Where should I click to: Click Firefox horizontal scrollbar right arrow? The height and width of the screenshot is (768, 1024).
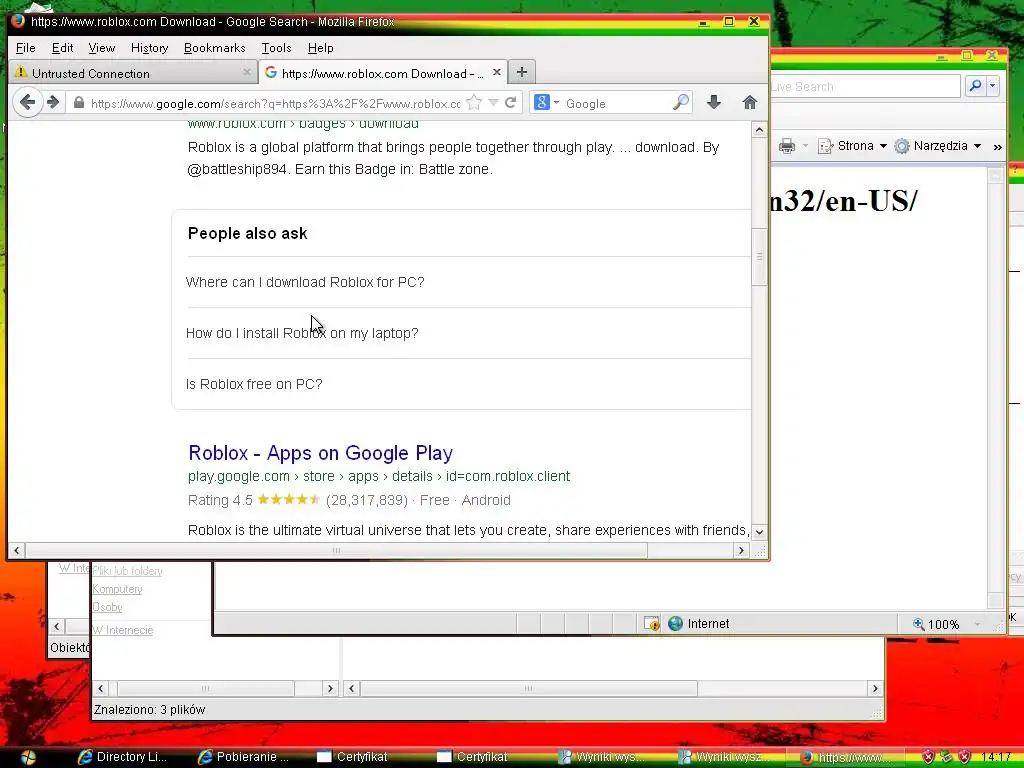tap(741, 551)
